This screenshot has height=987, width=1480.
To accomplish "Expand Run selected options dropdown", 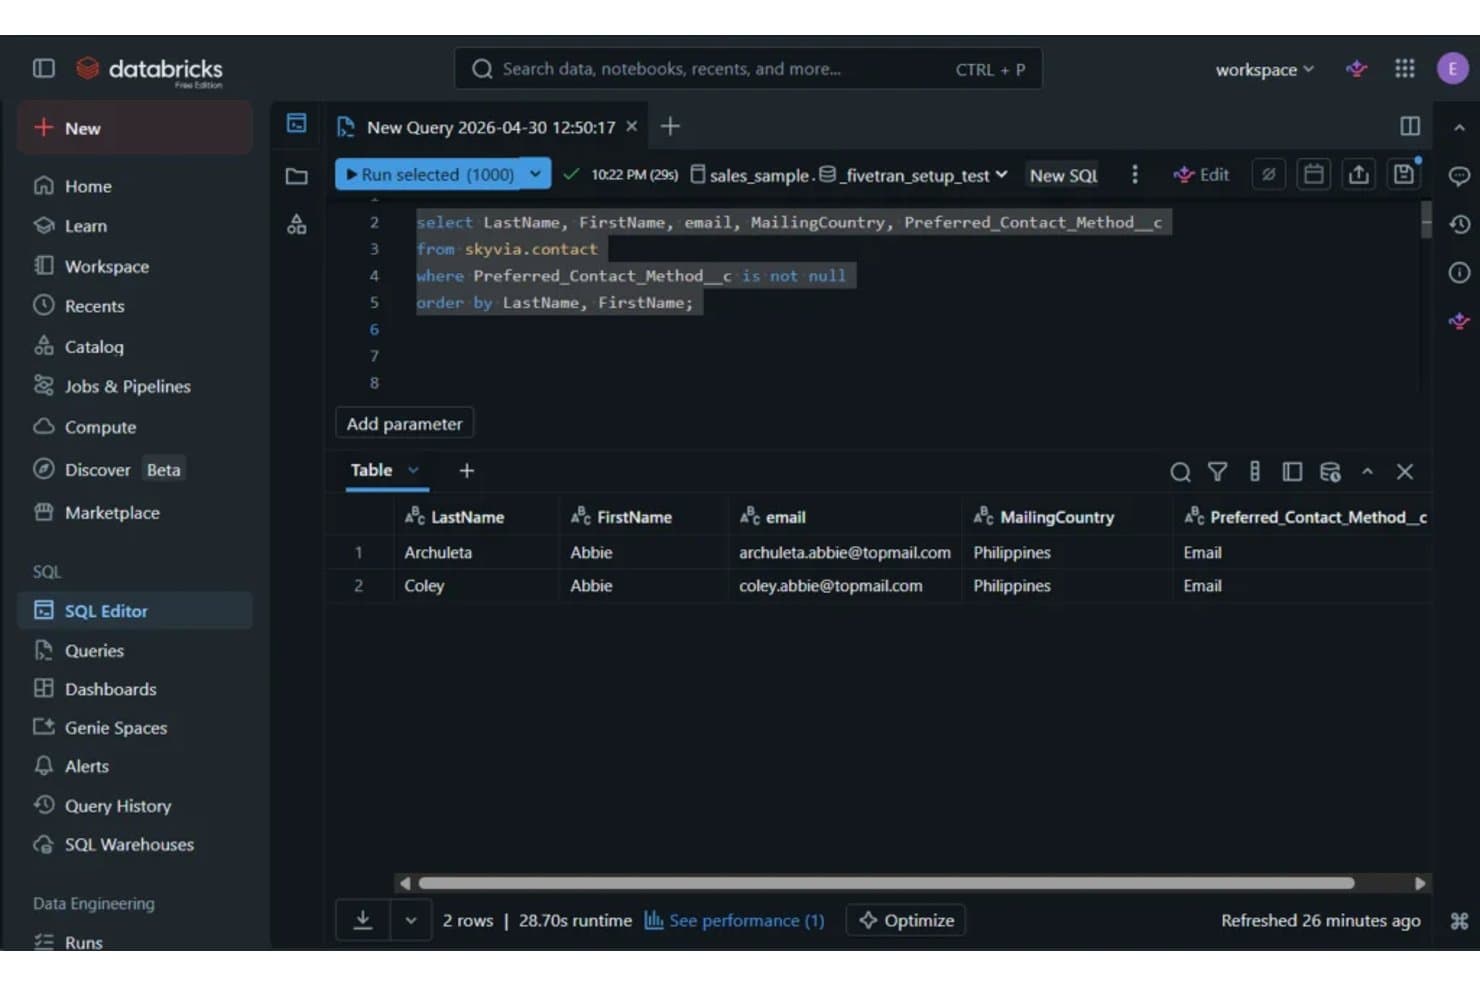I will (536, 174).
